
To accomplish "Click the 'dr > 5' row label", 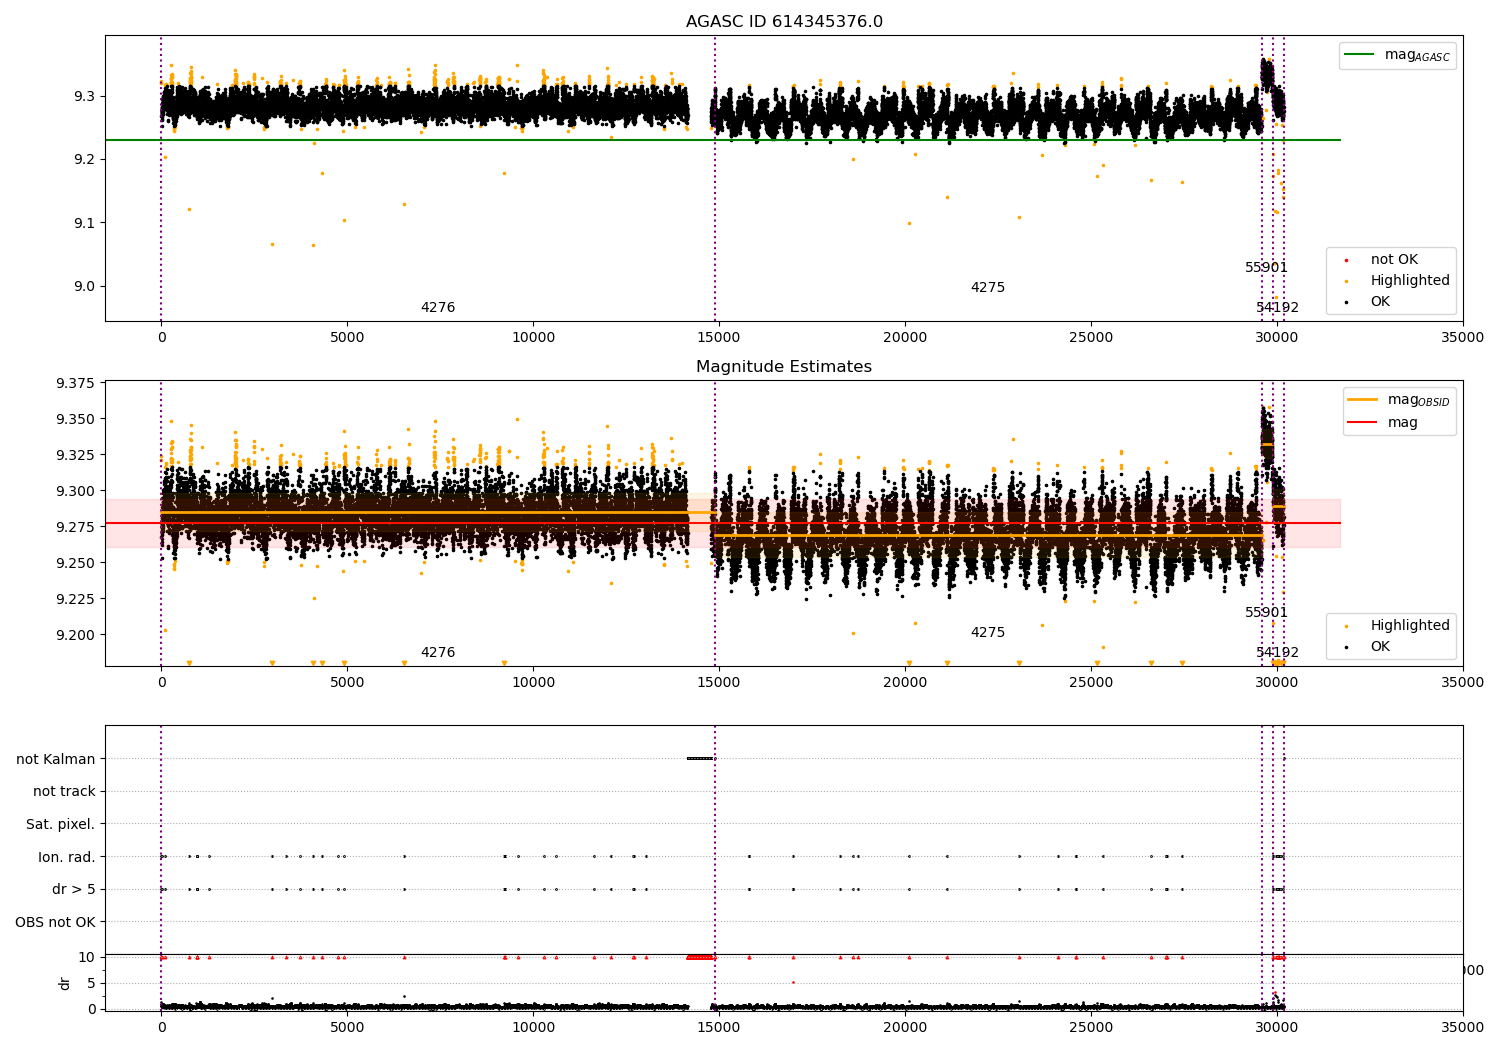I will point(74,889).
